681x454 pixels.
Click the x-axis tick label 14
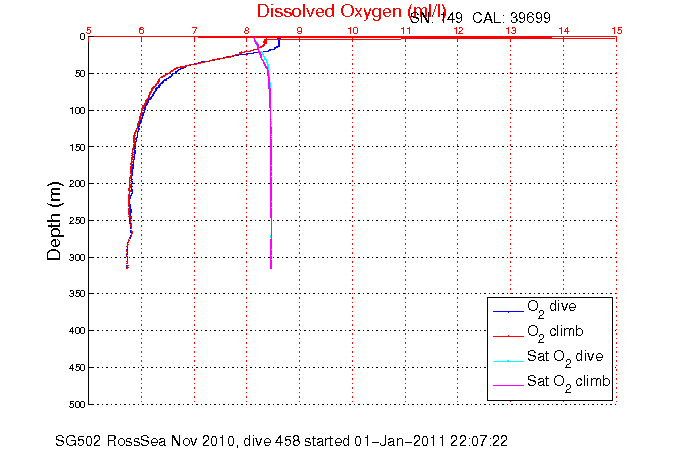[x=564, y=30]
